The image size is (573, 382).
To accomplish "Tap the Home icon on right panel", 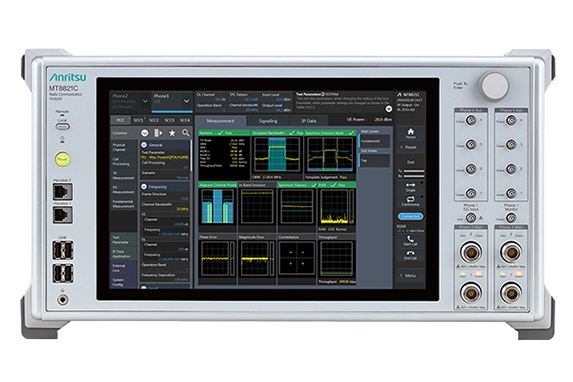I will click(410, 133).
